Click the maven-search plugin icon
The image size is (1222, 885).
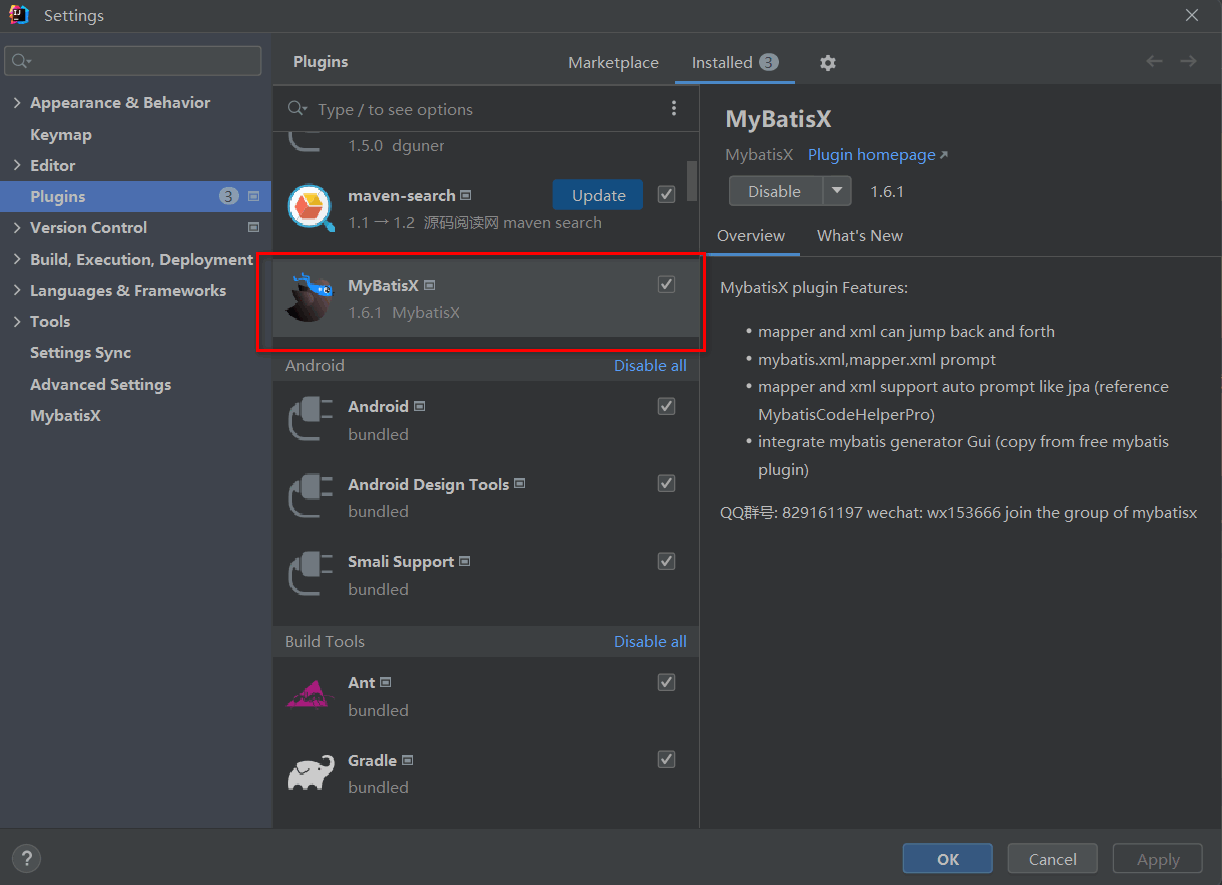tap(311, 208)
